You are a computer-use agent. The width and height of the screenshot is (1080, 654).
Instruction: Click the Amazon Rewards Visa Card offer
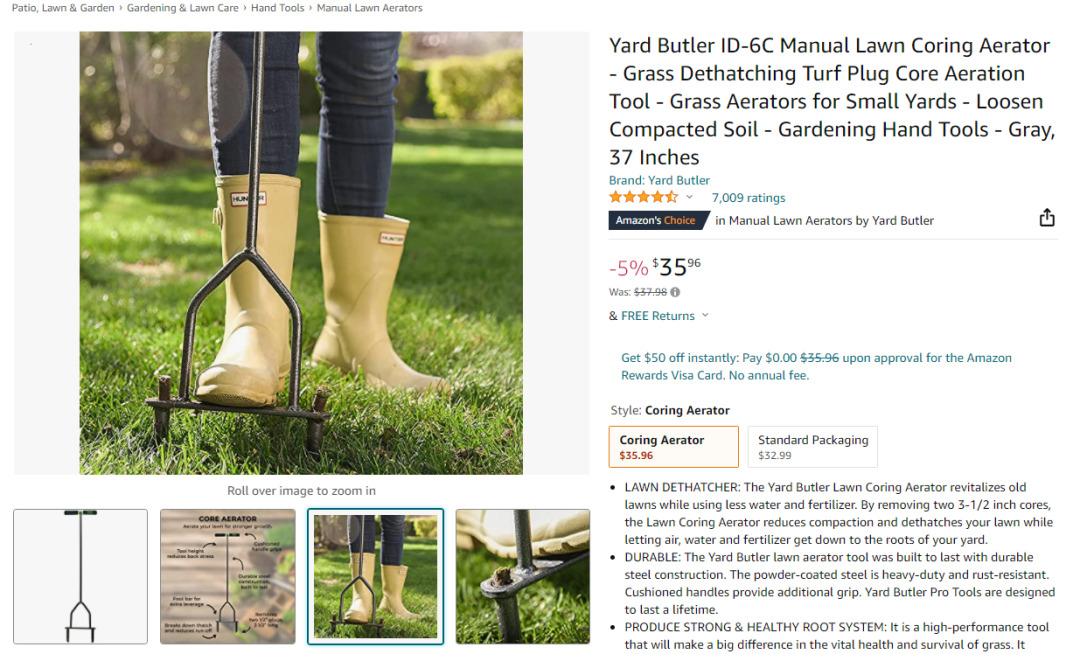point(816,367)
